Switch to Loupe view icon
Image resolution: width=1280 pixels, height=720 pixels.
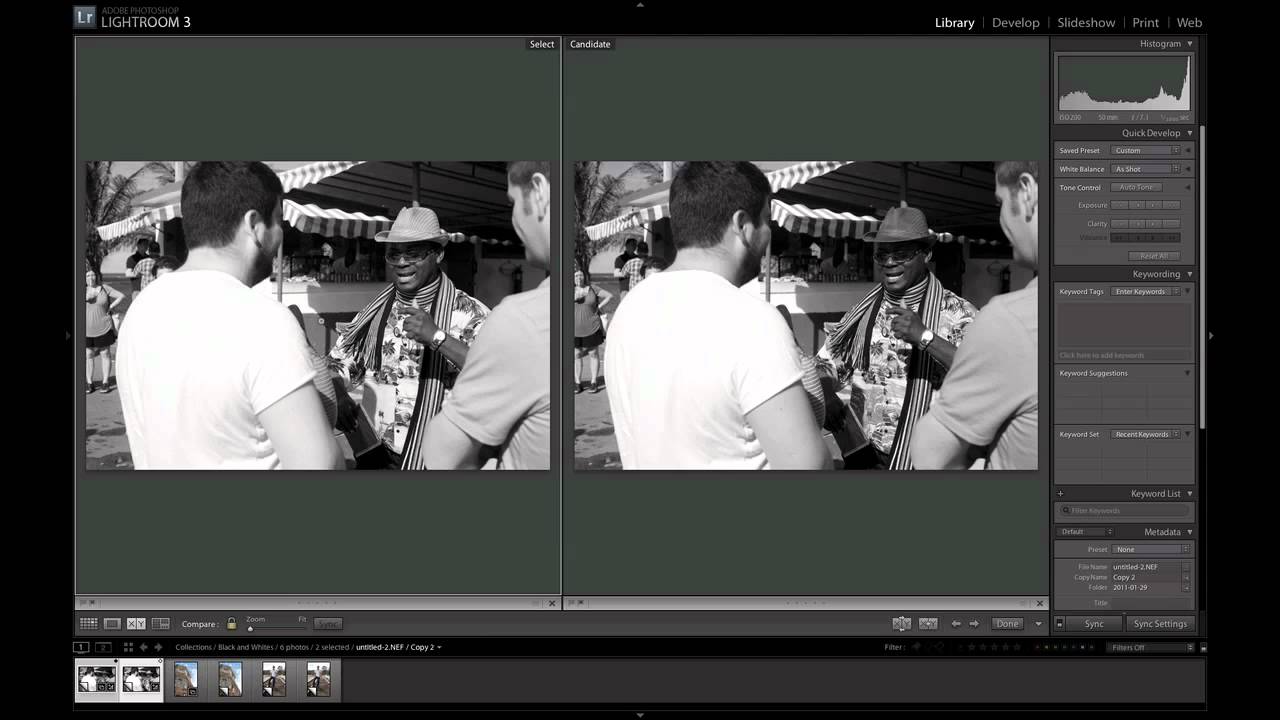(x=112, y=624)
